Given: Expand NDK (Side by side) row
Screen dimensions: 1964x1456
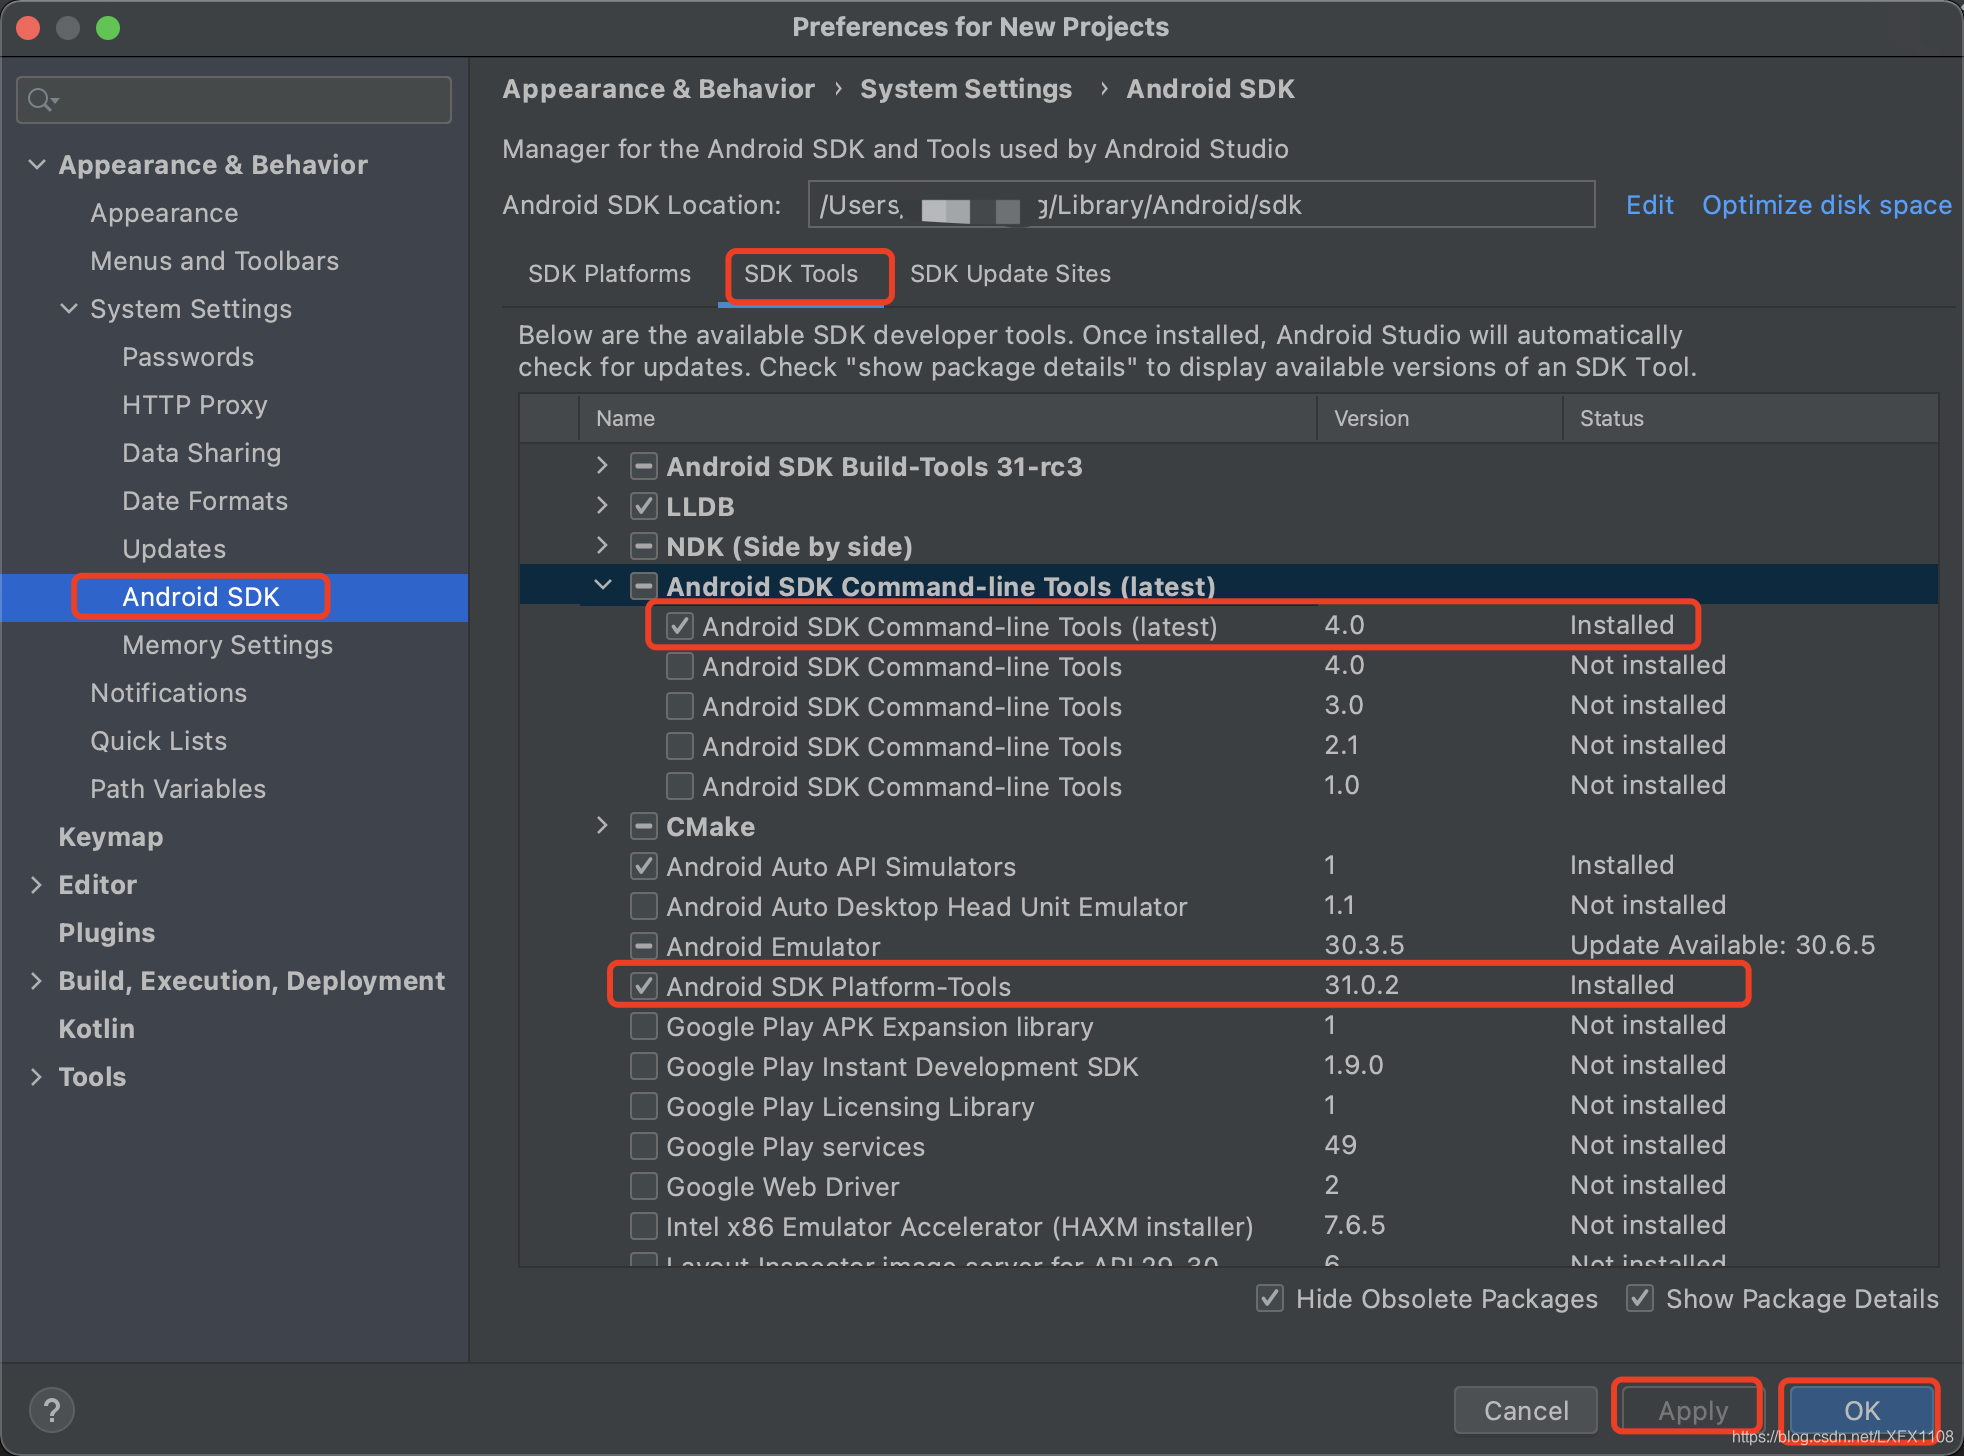Looking at the screenshot, I should (x=602, y=546).
